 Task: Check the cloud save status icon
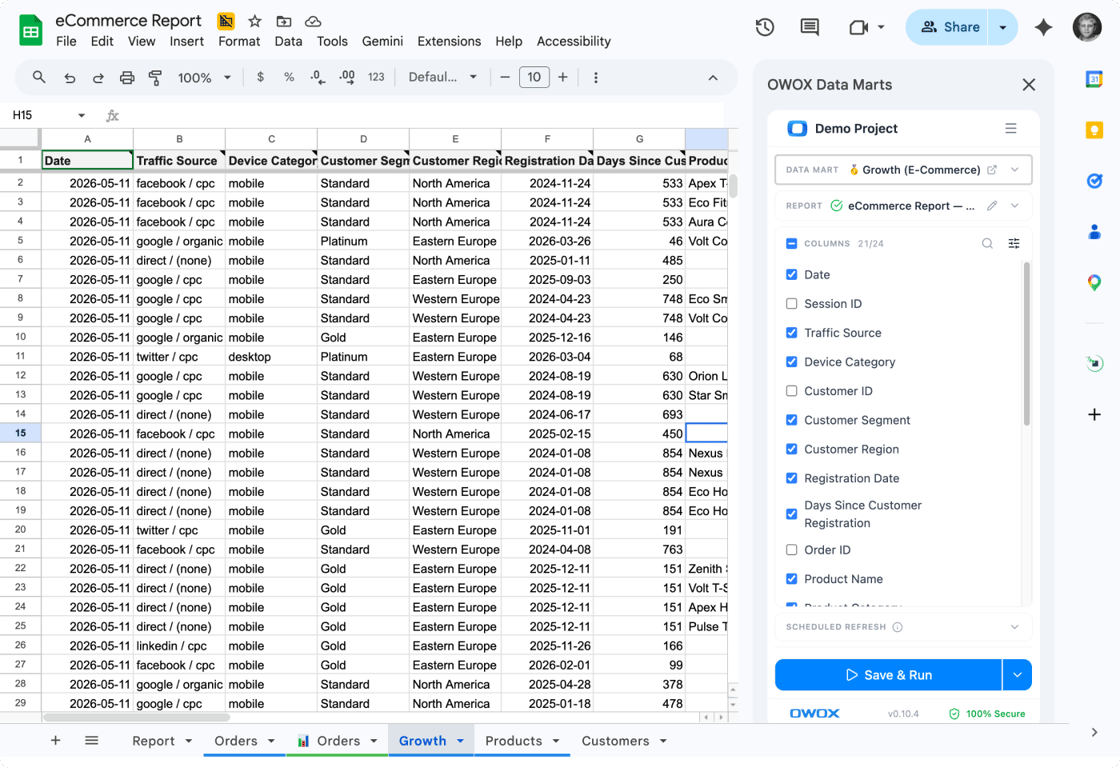[313, 21]
